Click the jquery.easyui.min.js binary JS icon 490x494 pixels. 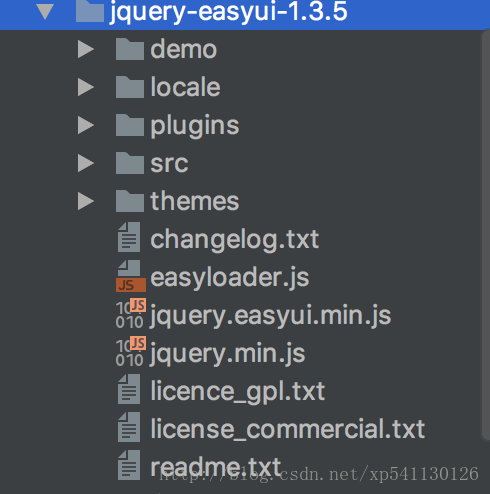click(131, 314)
